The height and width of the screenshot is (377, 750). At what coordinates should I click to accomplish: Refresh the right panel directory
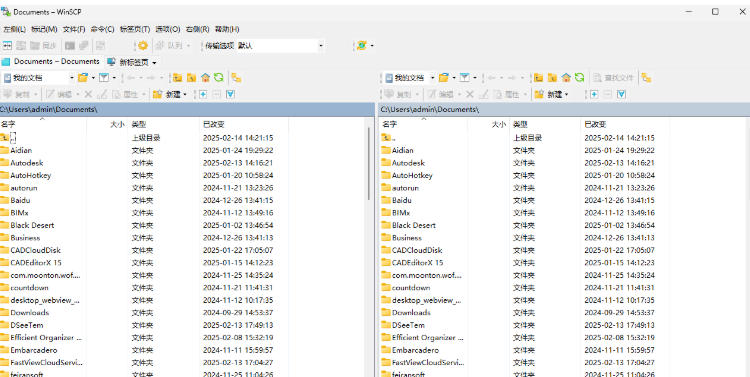(x=579, y=78)
